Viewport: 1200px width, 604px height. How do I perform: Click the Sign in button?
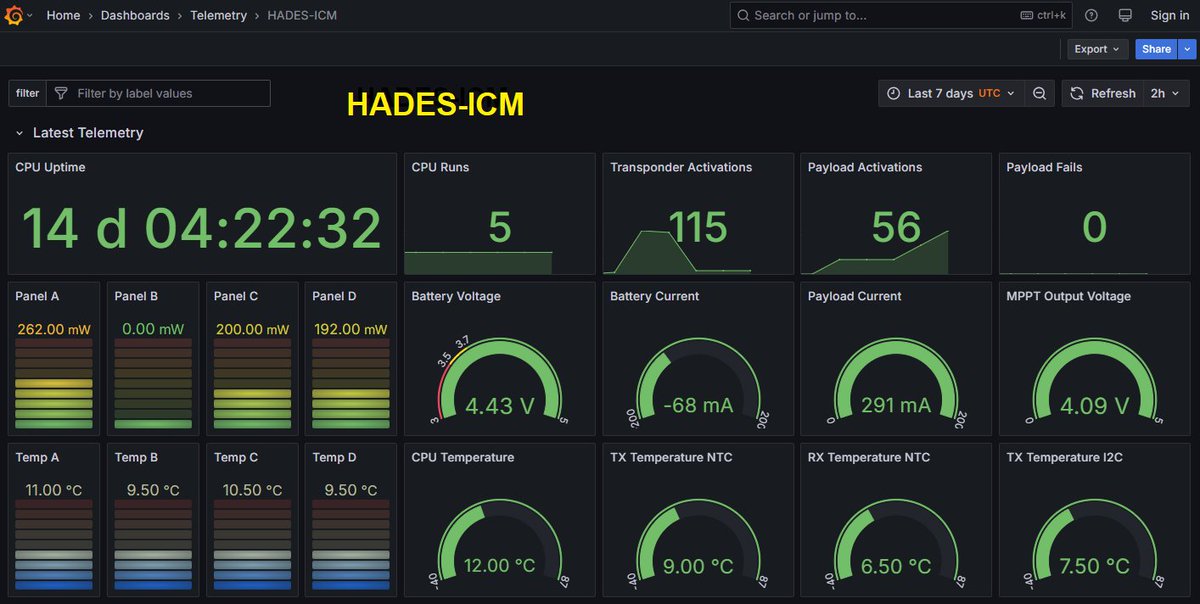[1169, 15]
